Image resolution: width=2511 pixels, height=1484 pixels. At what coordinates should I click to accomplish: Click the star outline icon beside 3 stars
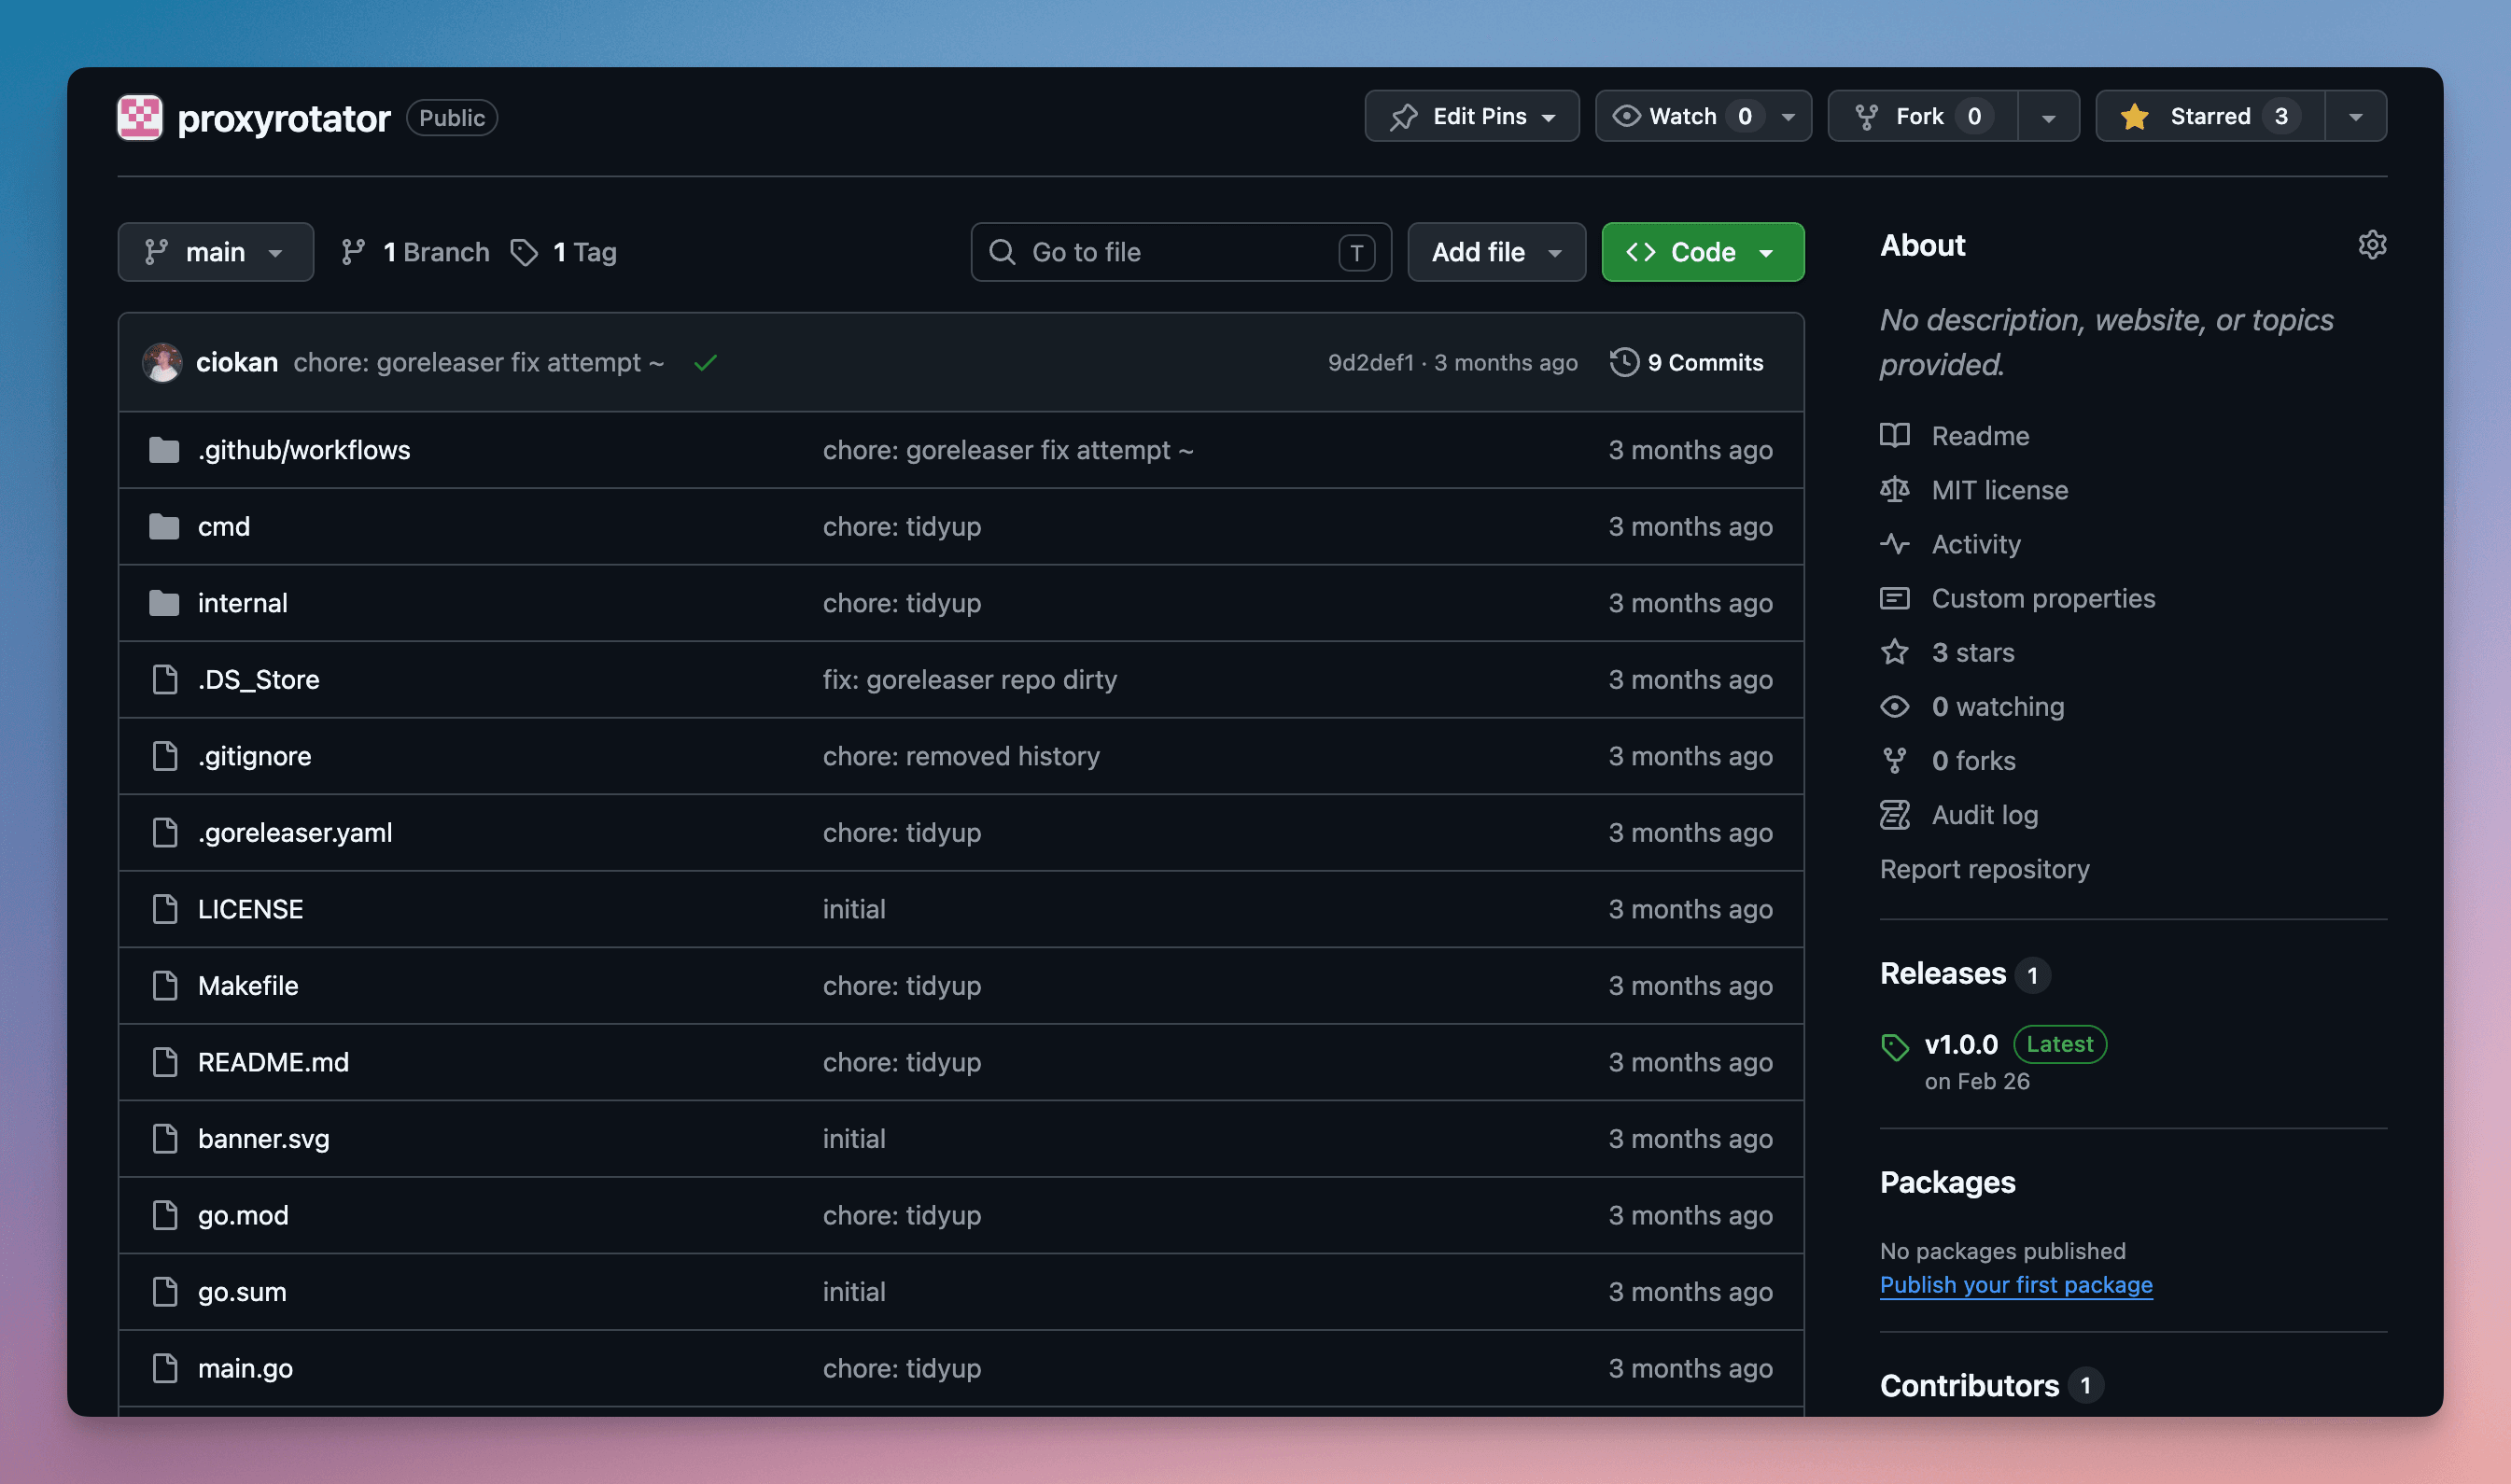click(x=1894, y=652)
